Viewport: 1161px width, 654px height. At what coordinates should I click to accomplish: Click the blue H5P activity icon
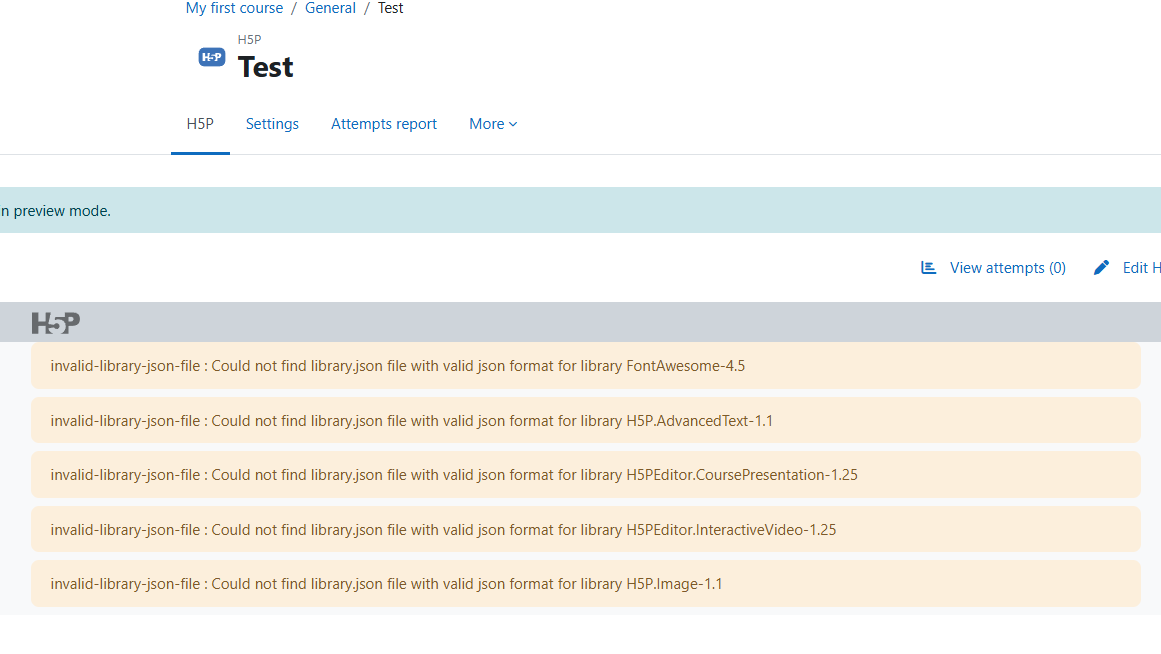(212, 57)
